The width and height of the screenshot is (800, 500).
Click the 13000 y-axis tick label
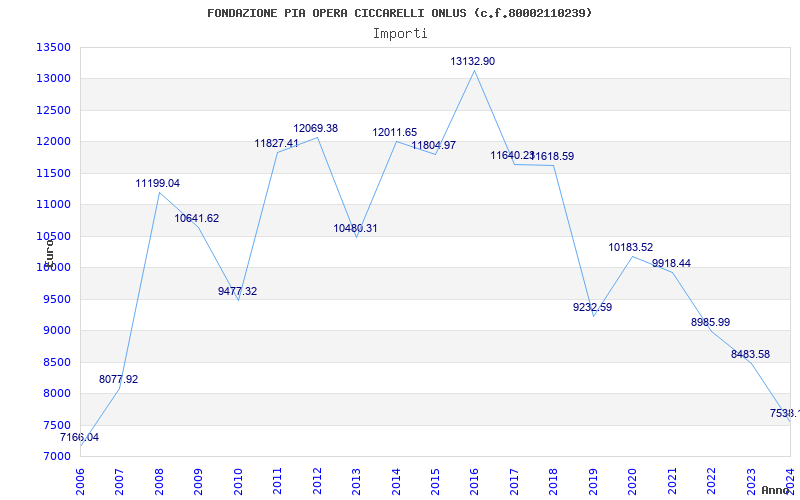pos(53,79)
